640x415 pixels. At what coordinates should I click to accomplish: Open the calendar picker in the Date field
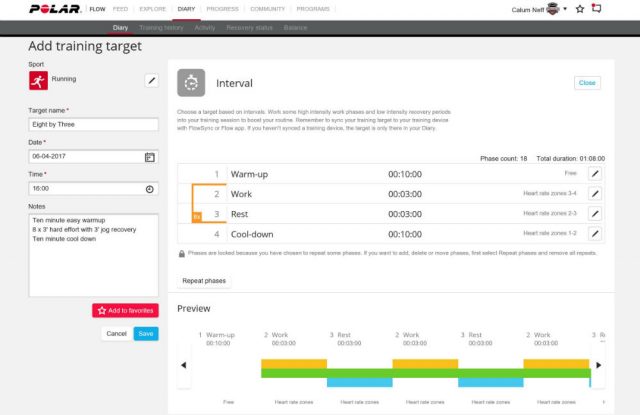(150, 157)
